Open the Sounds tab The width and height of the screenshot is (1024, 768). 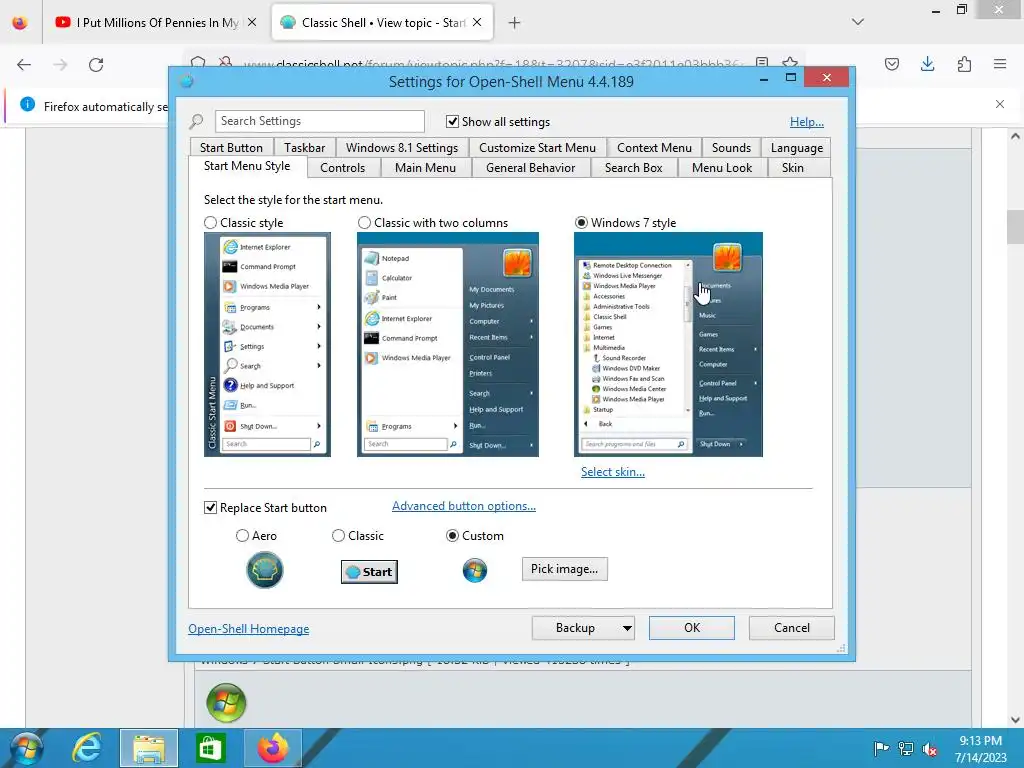[731, 148]
